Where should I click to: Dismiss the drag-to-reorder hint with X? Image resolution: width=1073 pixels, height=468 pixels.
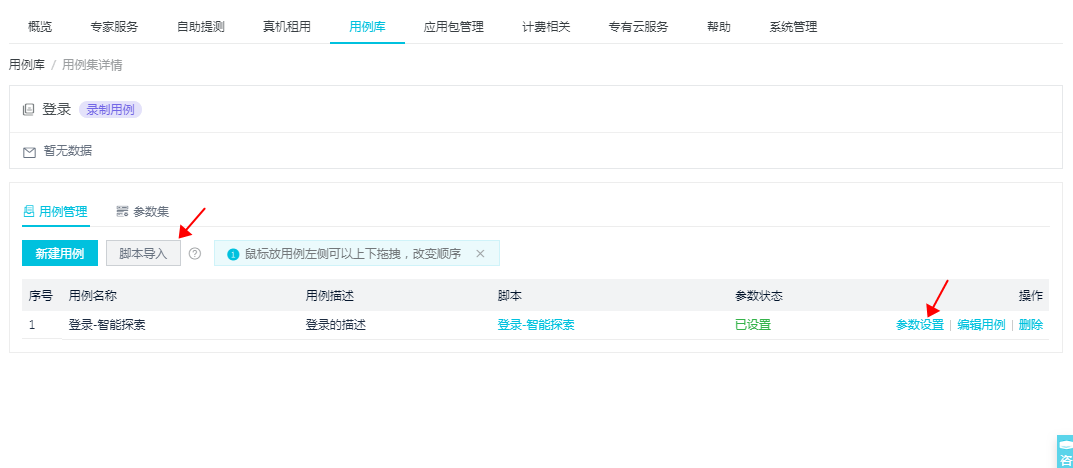pos(480,254)
